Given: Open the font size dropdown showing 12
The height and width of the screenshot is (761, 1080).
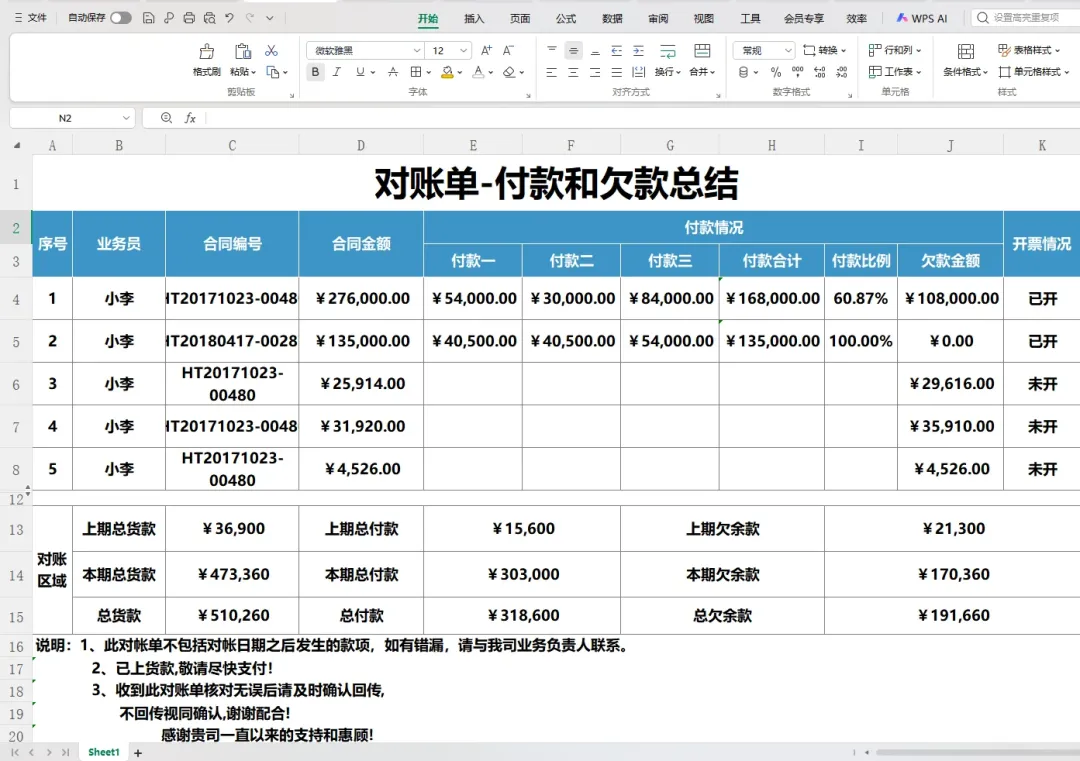Looking at the screenshot, I should click(x=464, y=50).
